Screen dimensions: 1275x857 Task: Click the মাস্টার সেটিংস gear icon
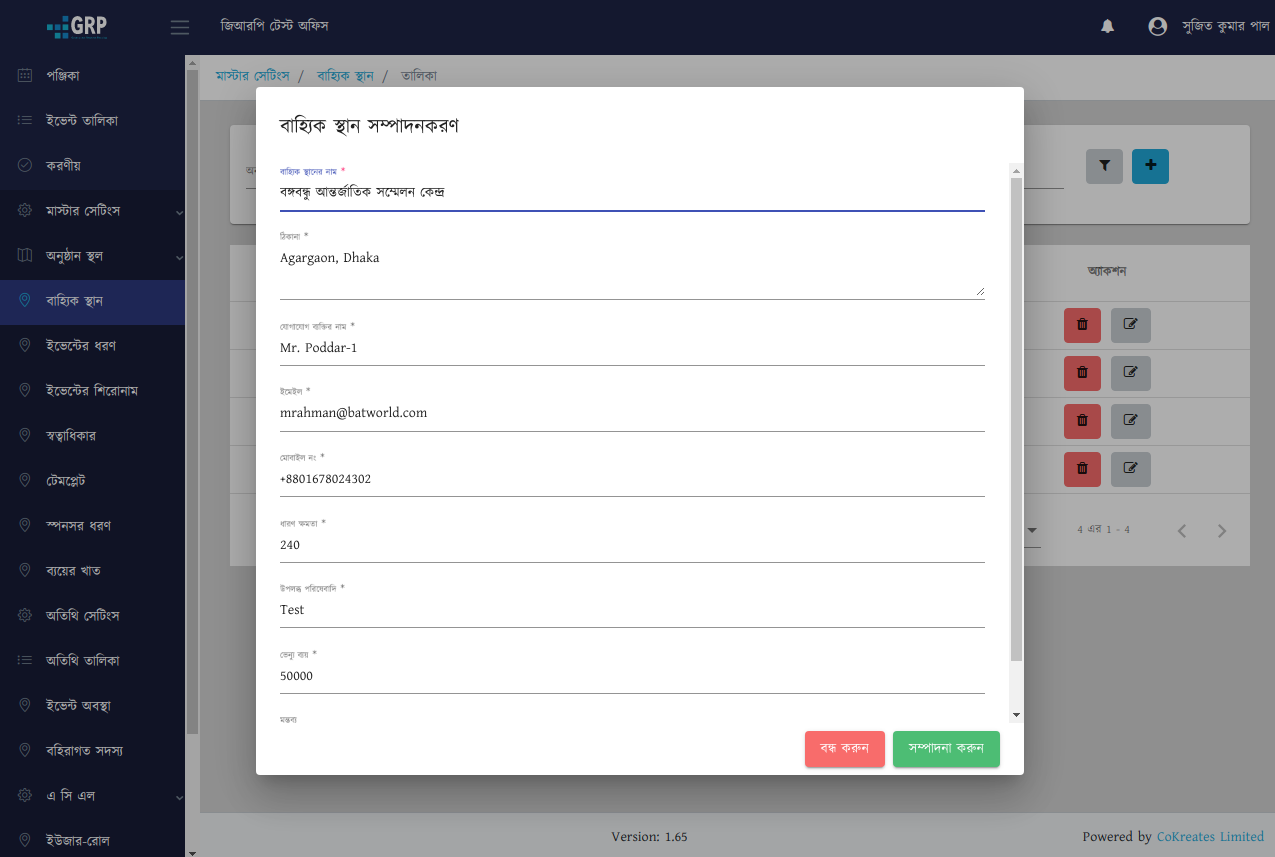click(x=25, y=211)
